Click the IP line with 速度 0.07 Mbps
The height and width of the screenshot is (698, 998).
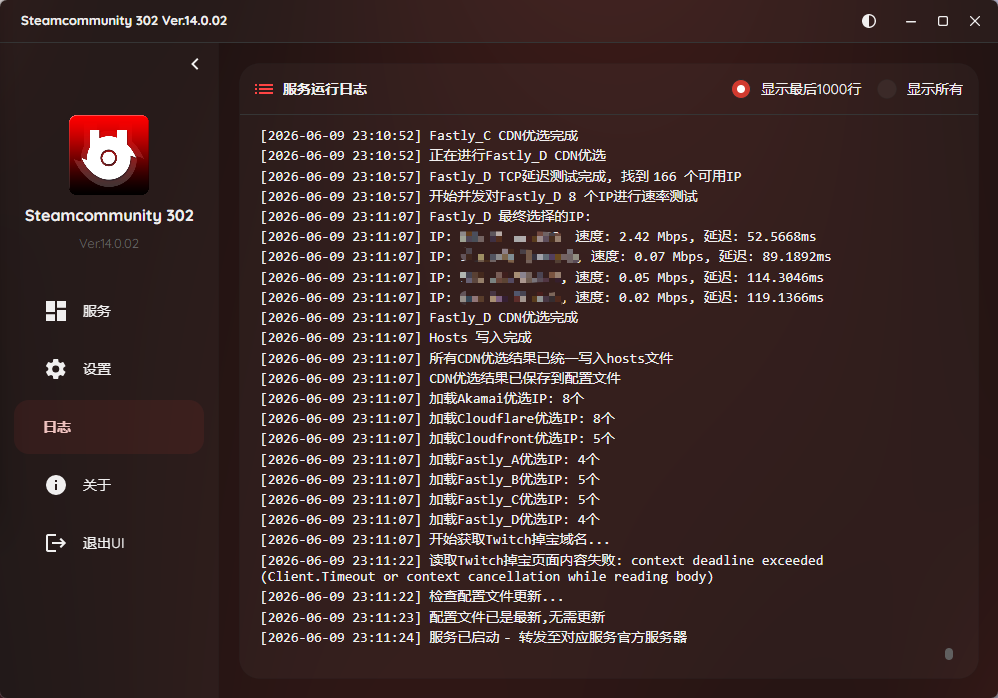click(x=546, y=256)
